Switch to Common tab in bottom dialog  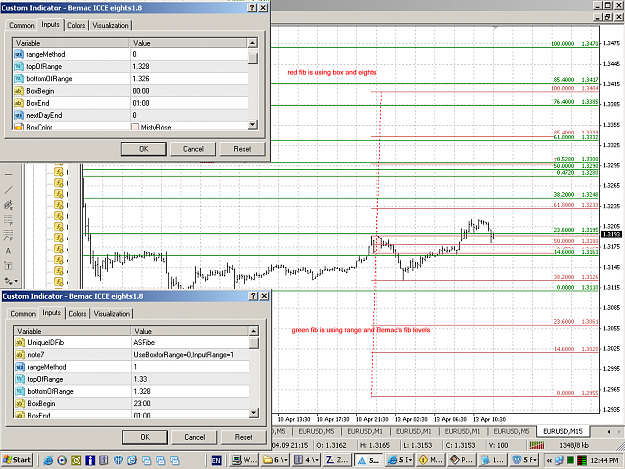coord(23,314)
